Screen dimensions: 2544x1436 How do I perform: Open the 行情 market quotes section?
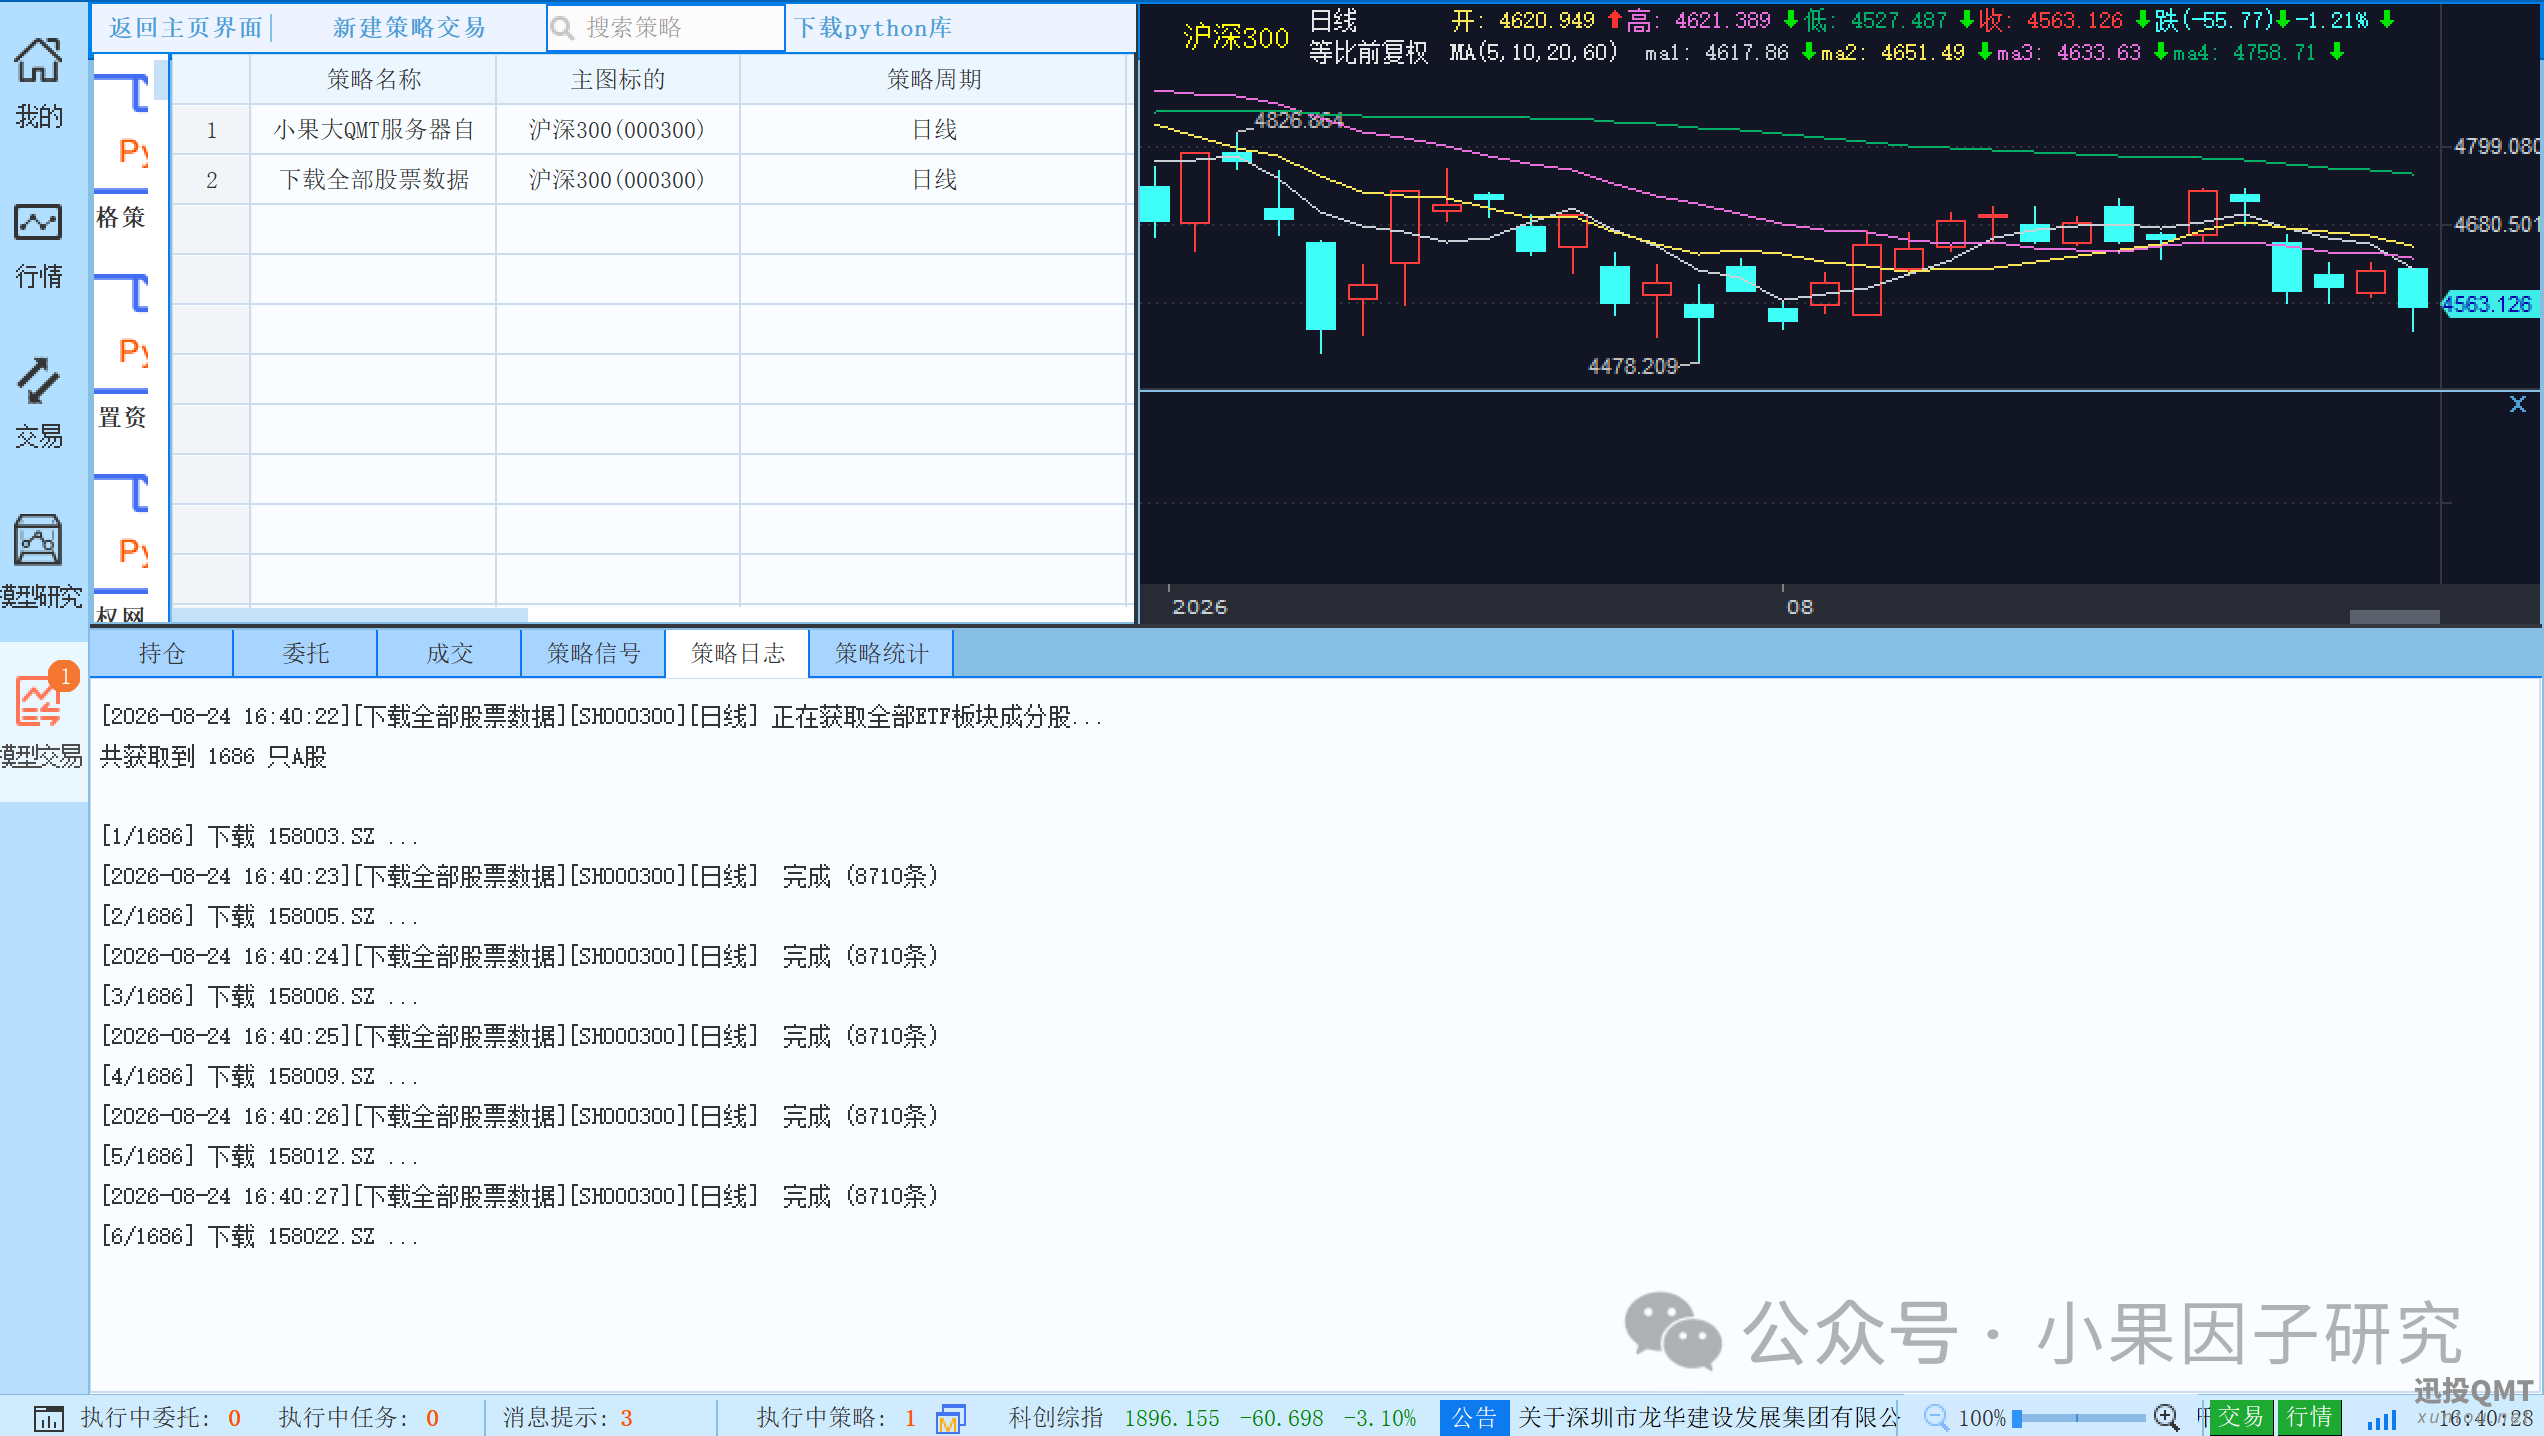39,245
